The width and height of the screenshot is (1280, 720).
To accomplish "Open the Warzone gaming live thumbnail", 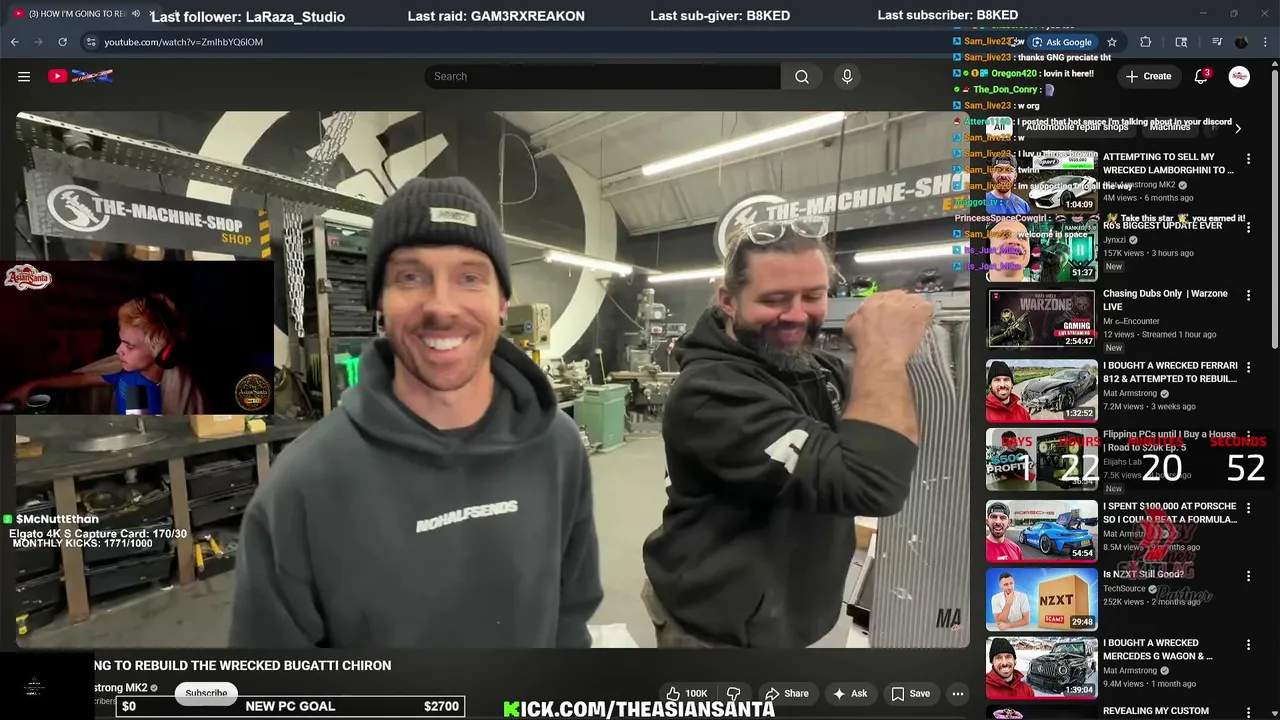I will (x=1042, y=319).
